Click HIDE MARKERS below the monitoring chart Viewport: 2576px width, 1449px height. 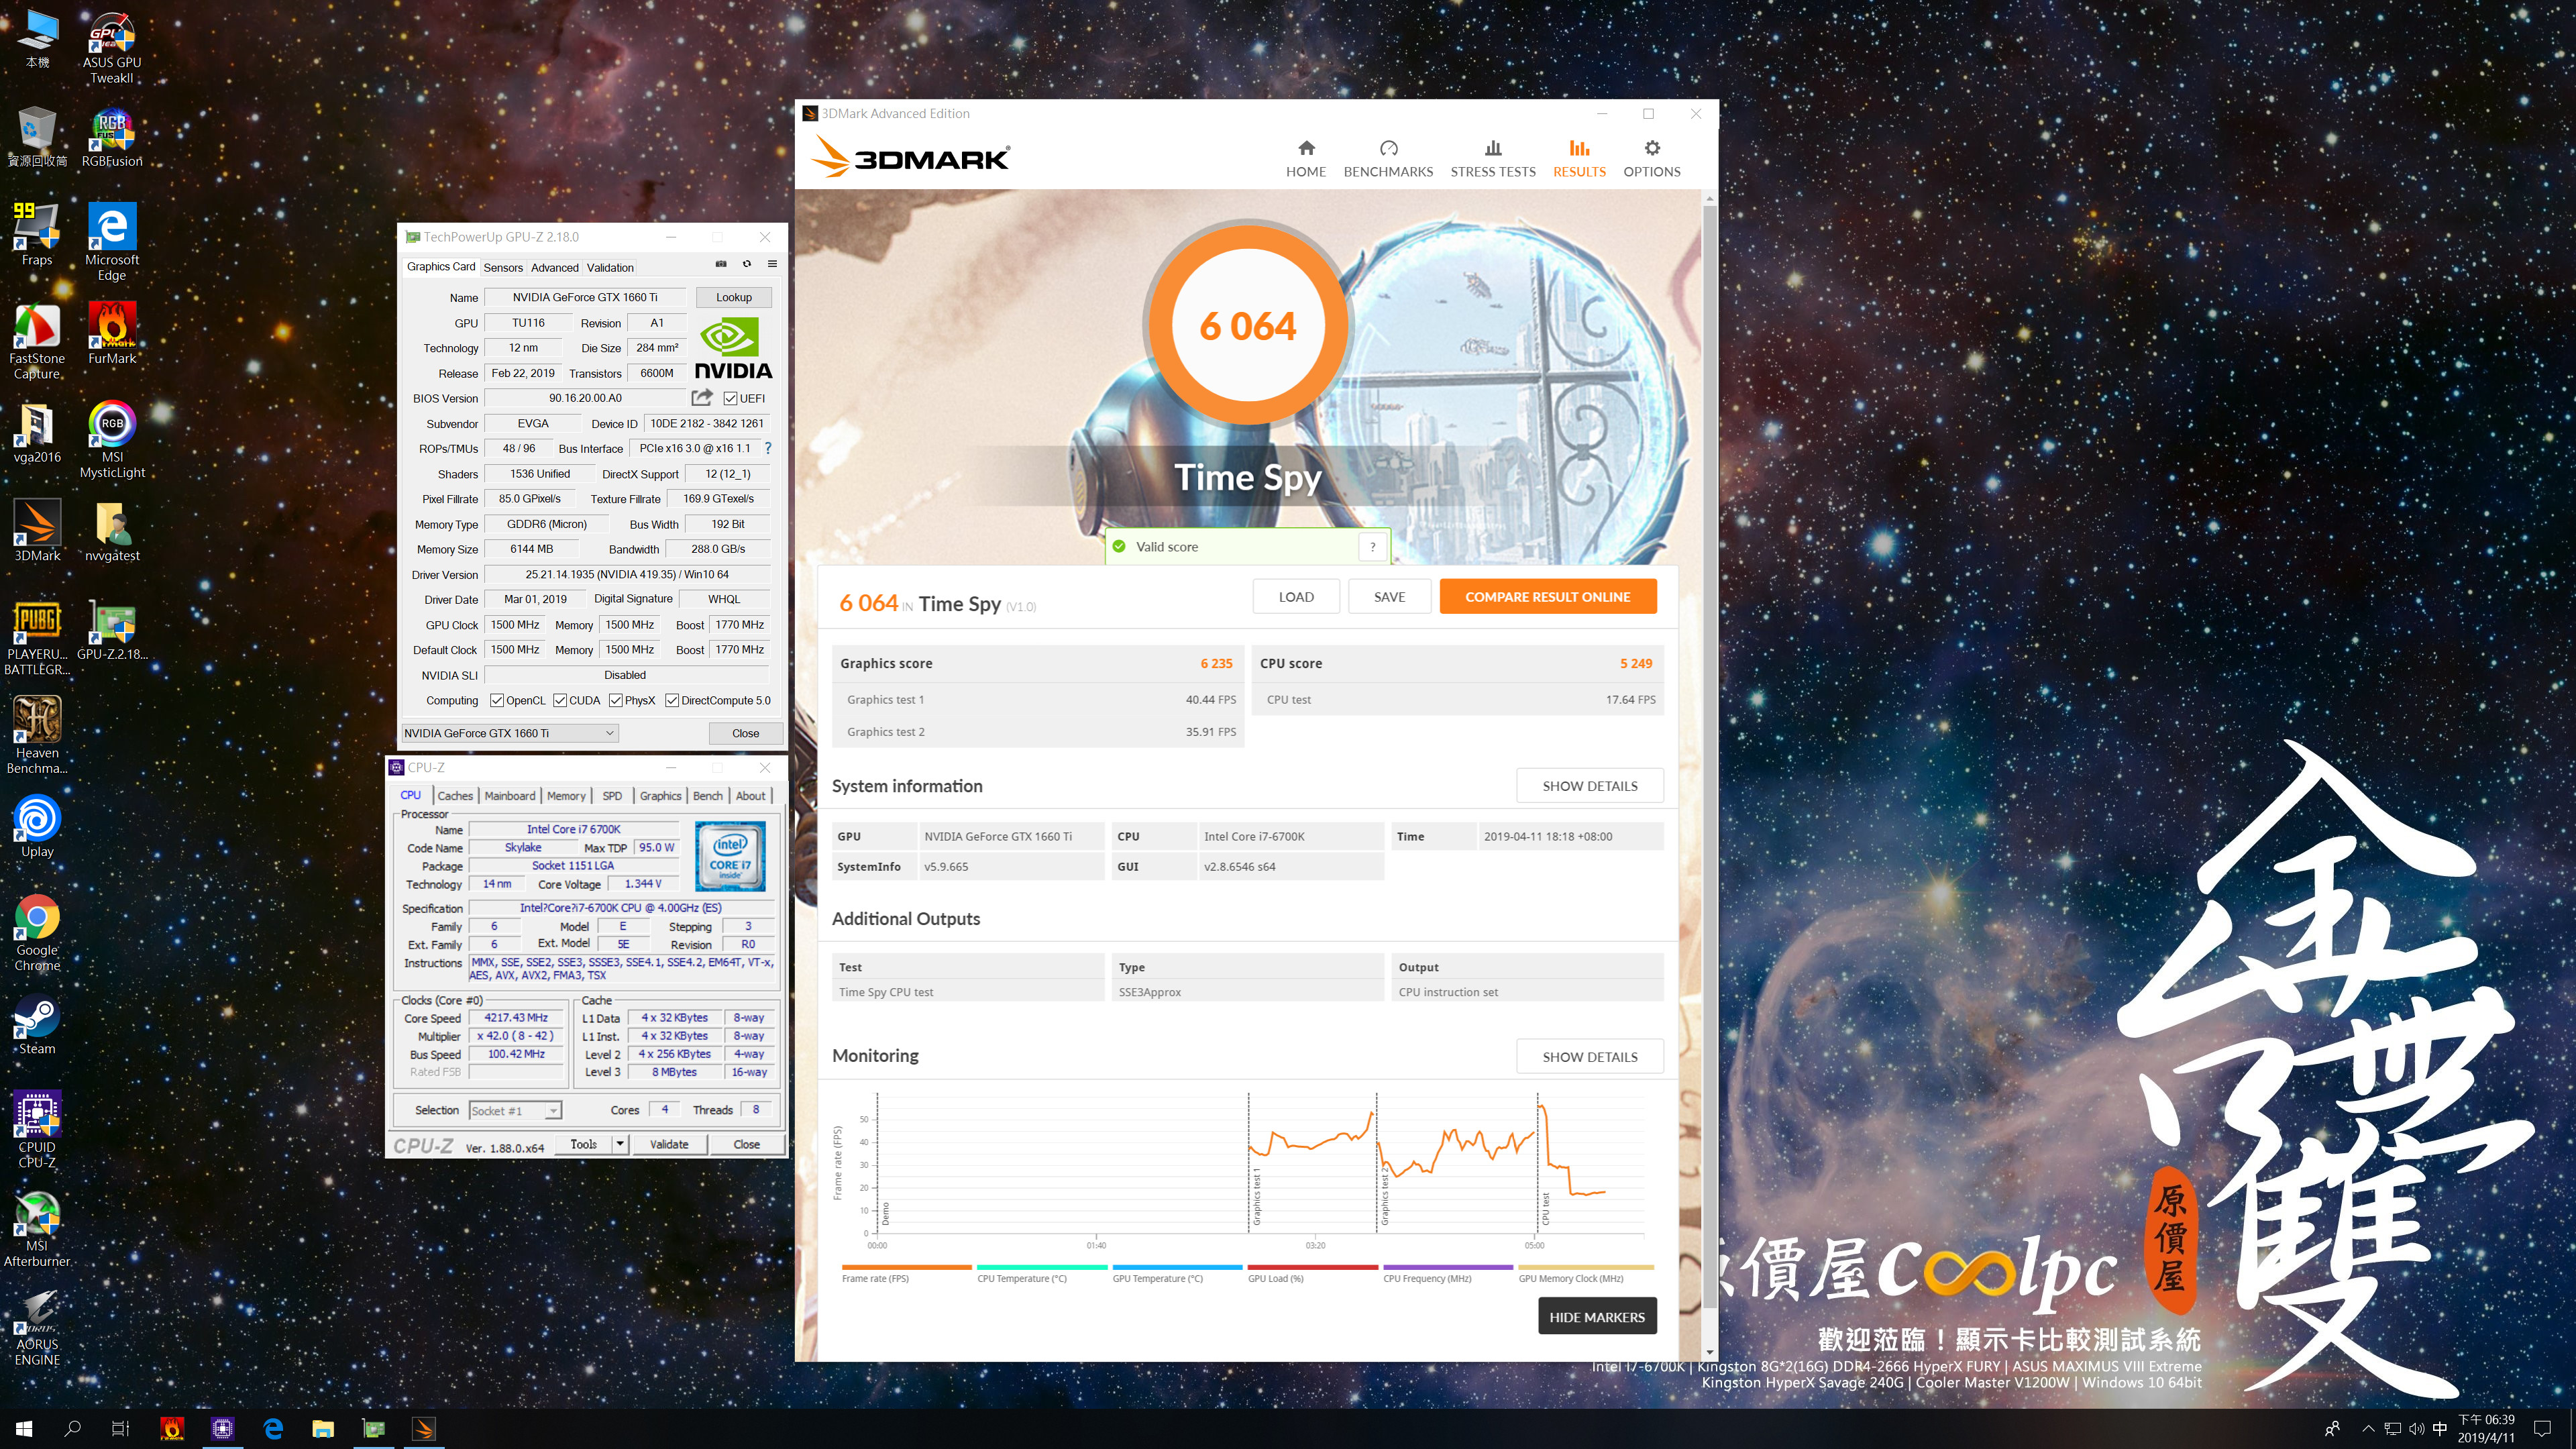coord(1597,1317)
